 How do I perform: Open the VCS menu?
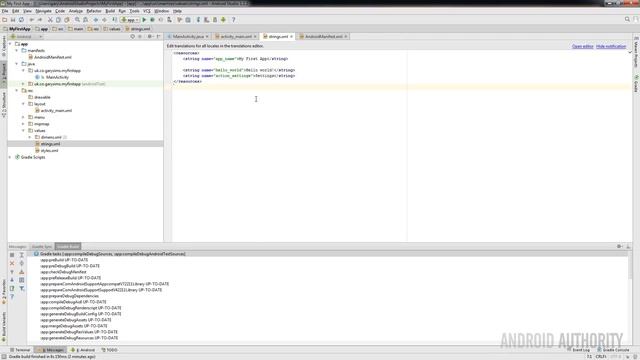[x=147, y=11]
